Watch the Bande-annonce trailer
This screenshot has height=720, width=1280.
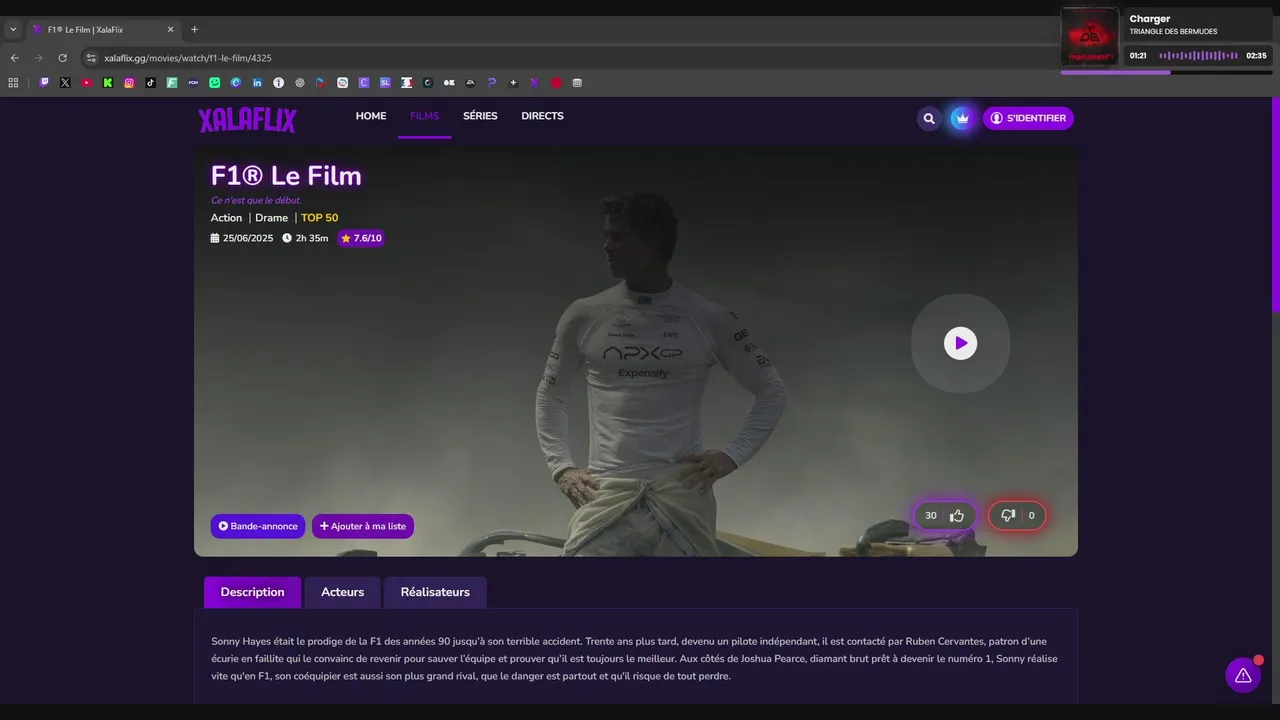pos(258,526)
